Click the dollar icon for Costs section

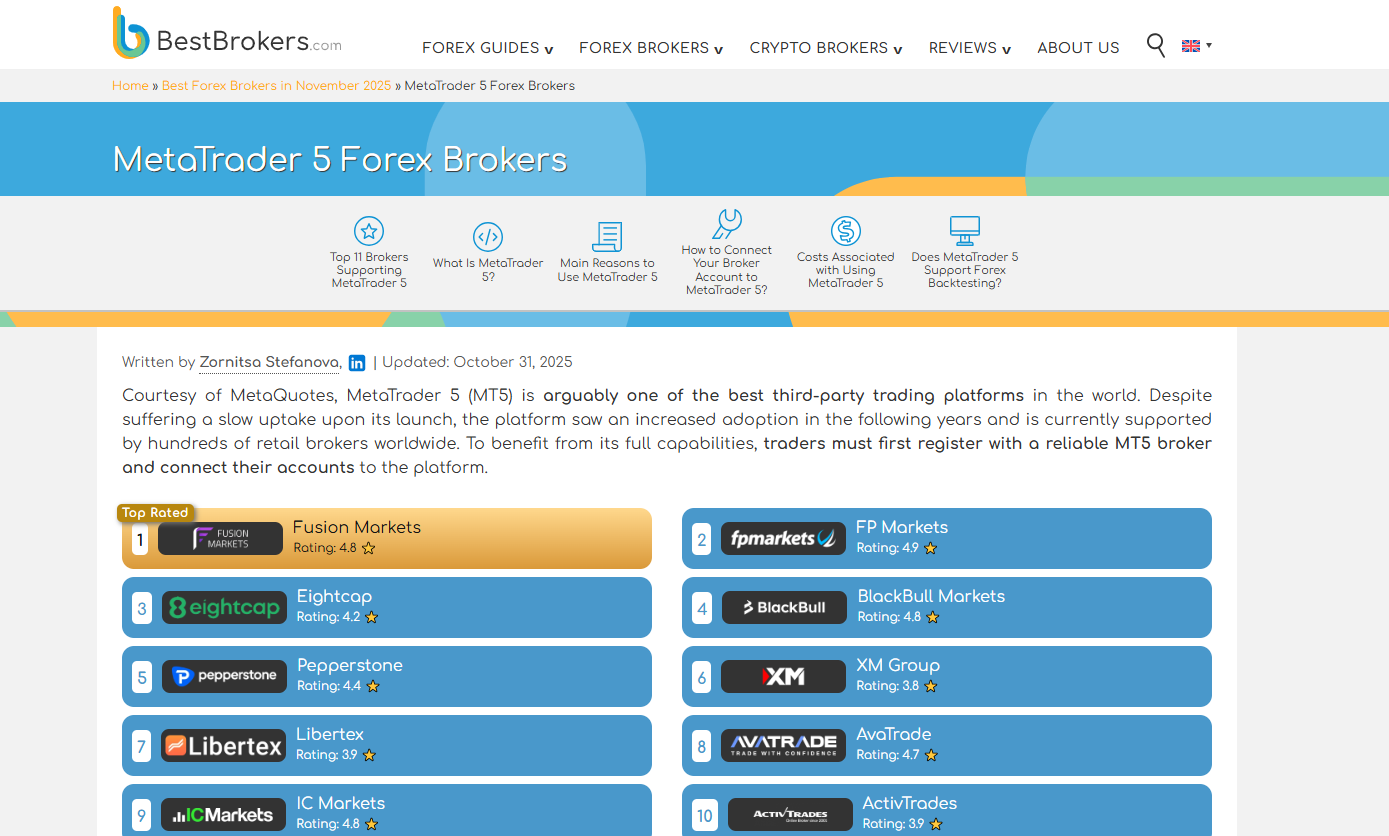point(845,232)
